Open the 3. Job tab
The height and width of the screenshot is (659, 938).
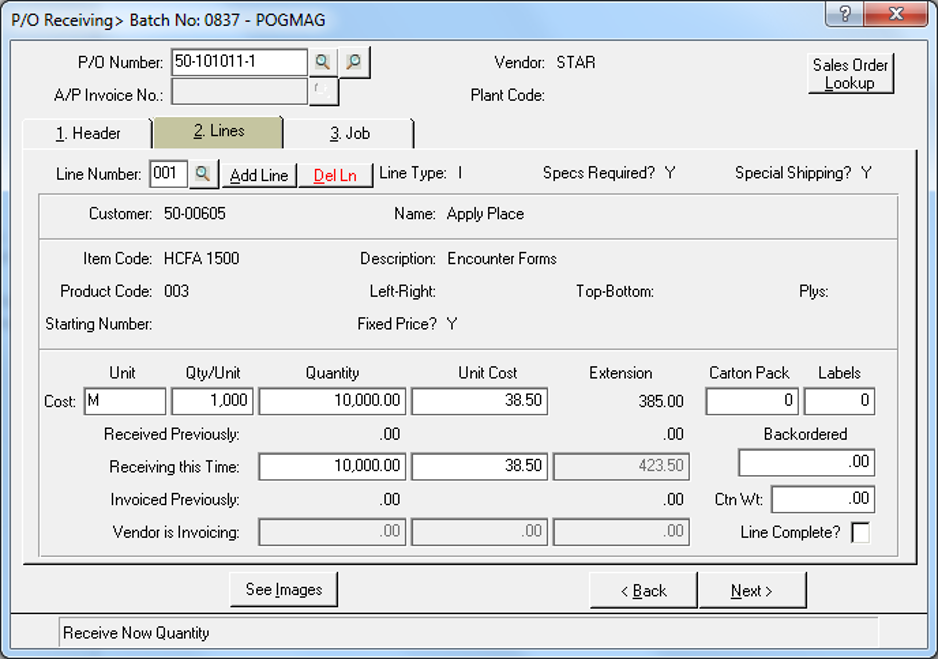pyautogui.click(x=349, y=133)
